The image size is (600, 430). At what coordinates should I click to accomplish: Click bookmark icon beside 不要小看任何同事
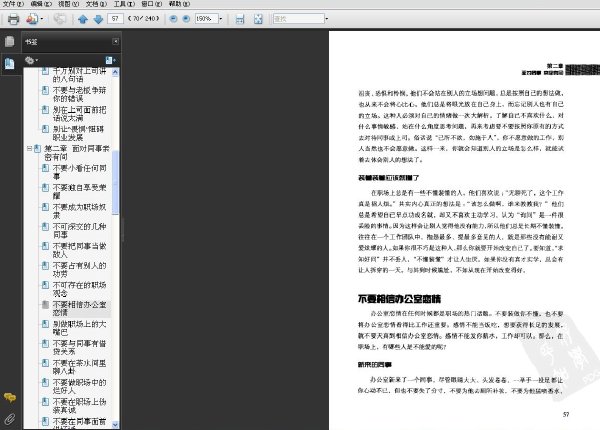[45, 168]
